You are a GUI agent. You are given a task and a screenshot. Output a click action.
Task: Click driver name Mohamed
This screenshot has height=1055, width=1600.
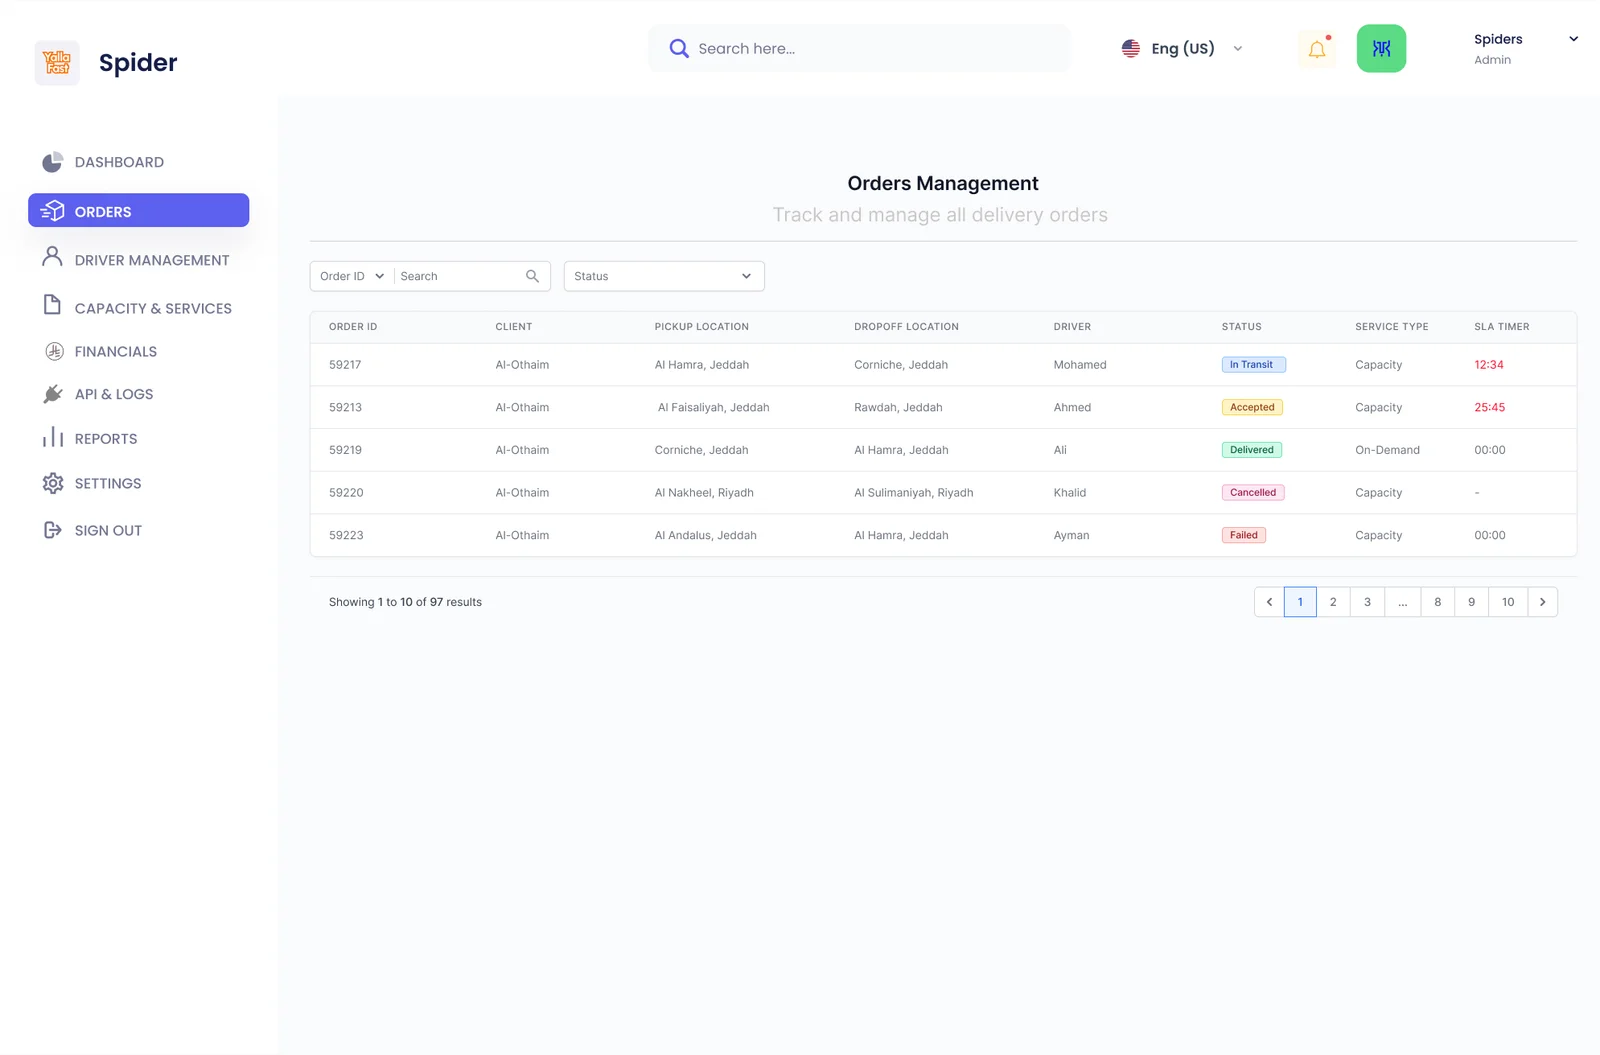pyautogui.click(x=1079, y=365)
